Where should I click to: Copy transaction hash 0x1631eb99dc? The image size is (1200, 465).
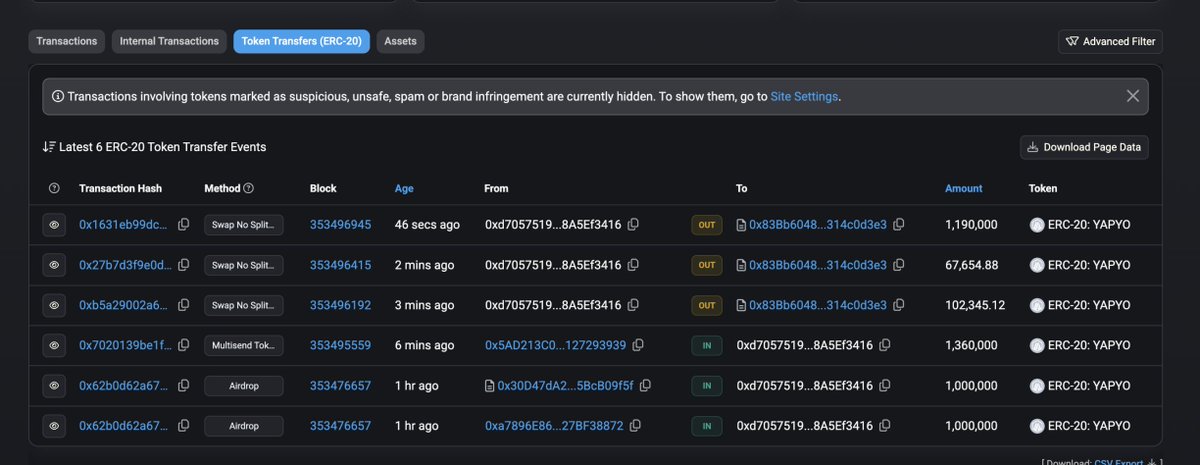pyautogui.click(x=183, y=225)
